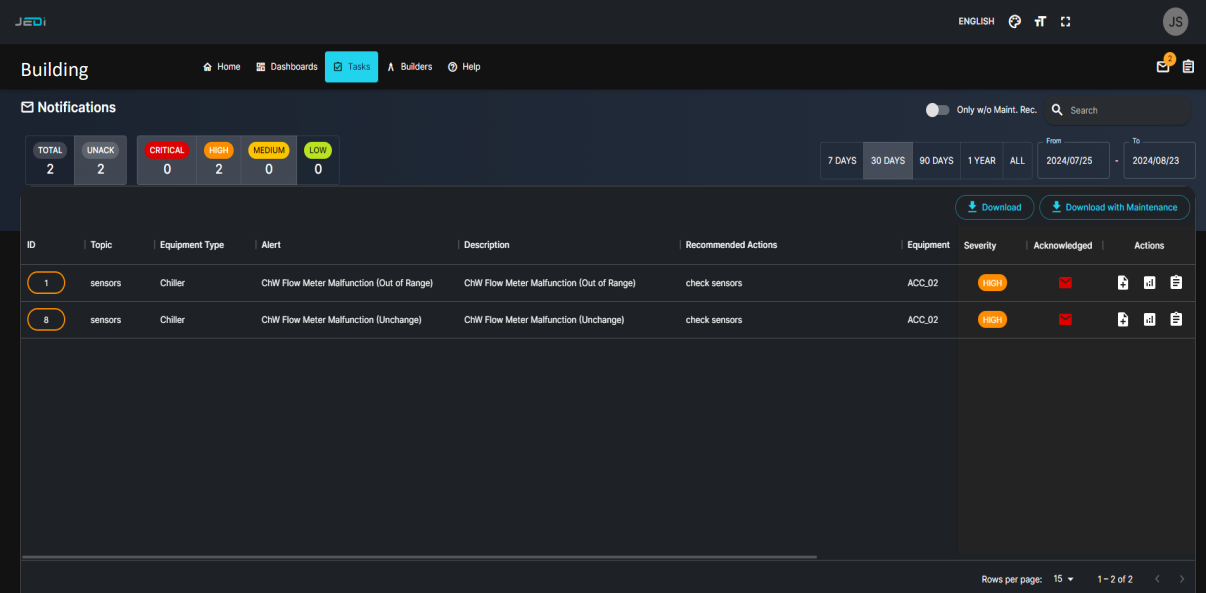Sort by ID column header
The image size is (1206, 593).
pyautogui.click(x=31, y=245)
